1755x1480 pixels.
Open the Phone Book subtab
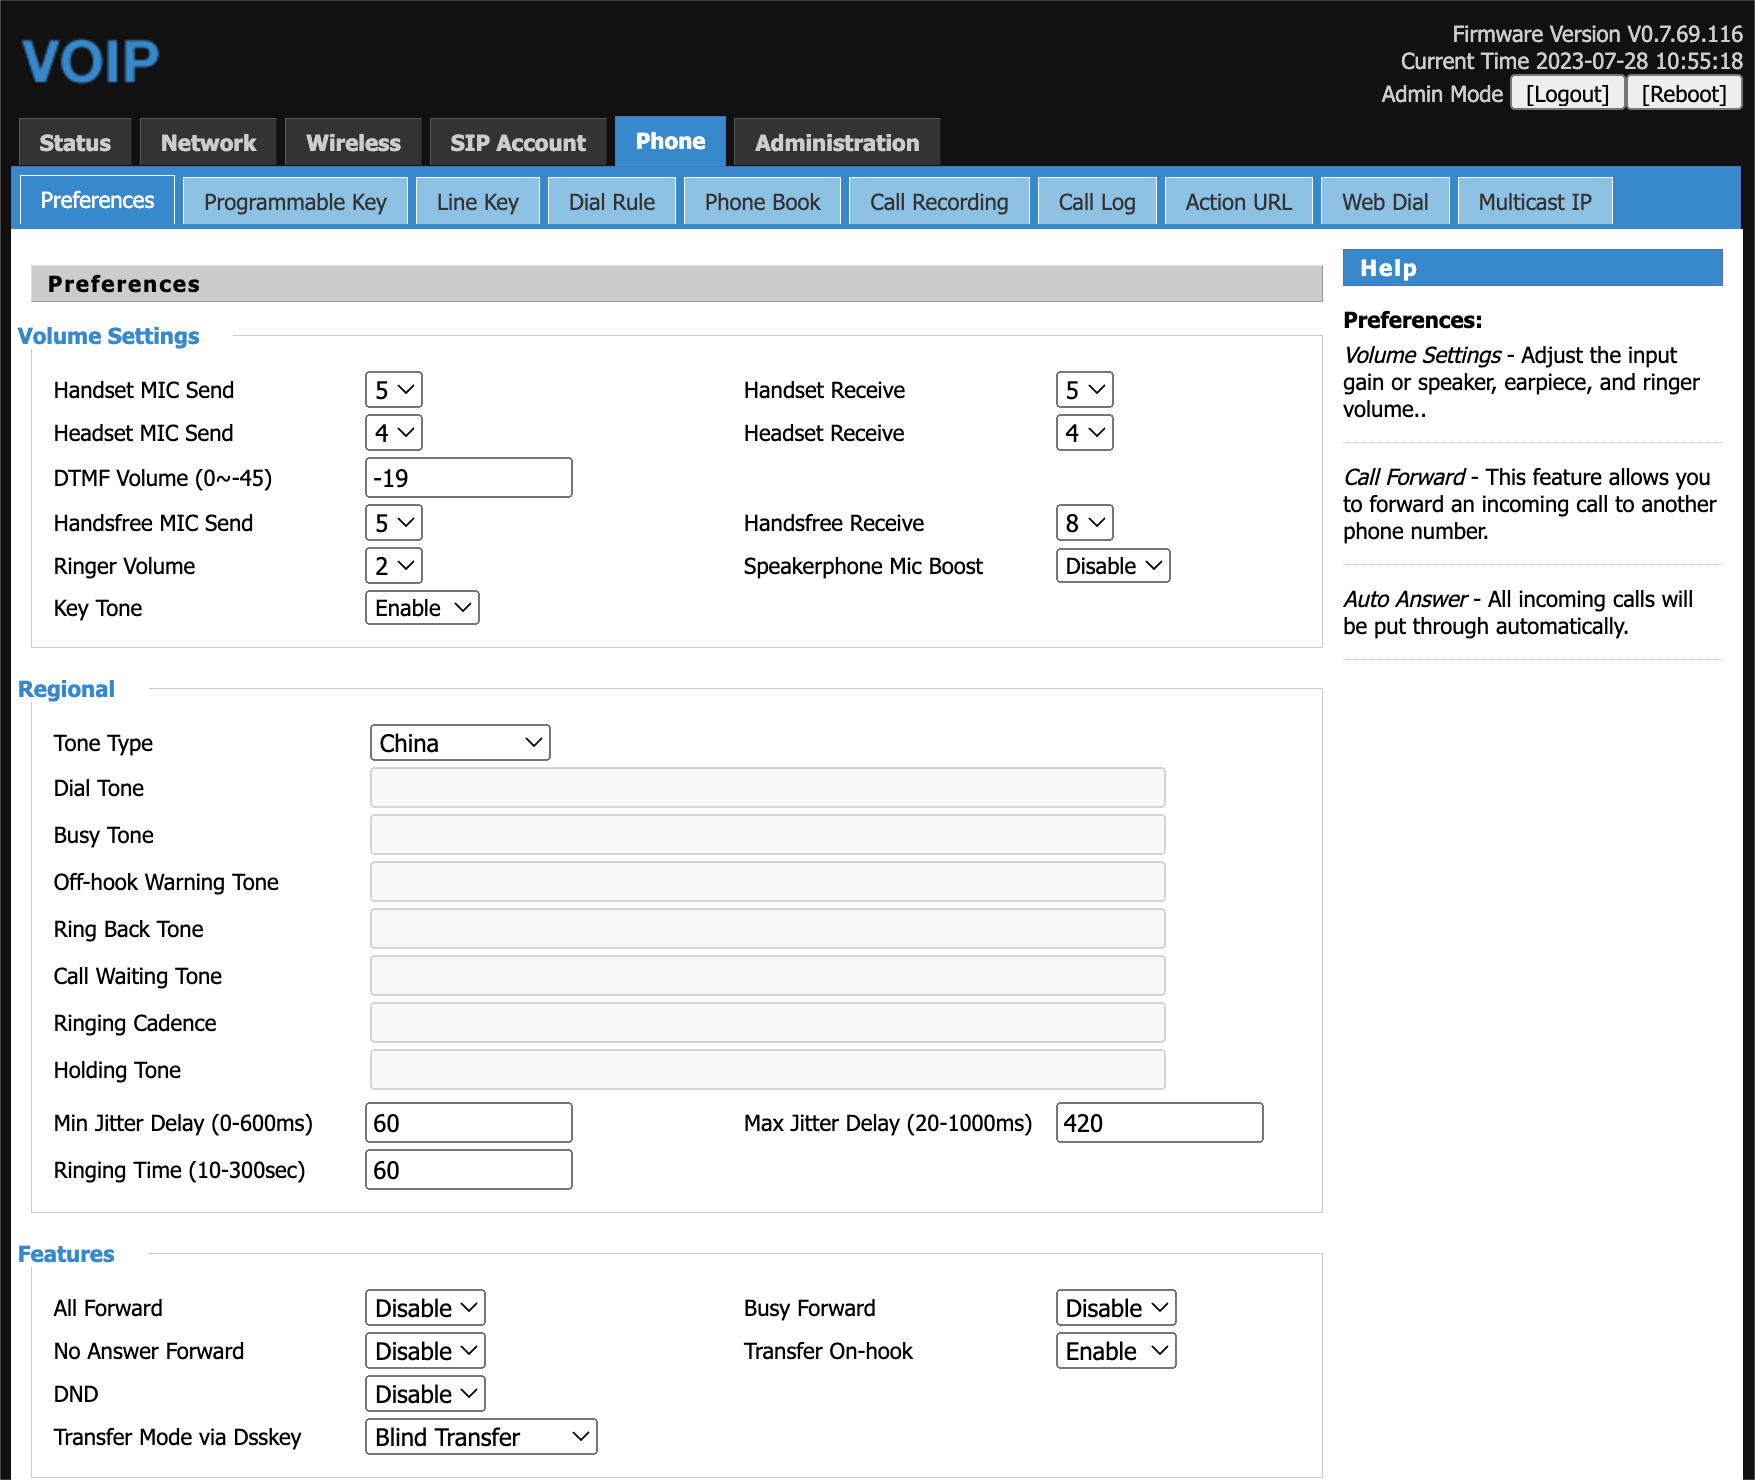pyautogui.click(x=762, y=202)
